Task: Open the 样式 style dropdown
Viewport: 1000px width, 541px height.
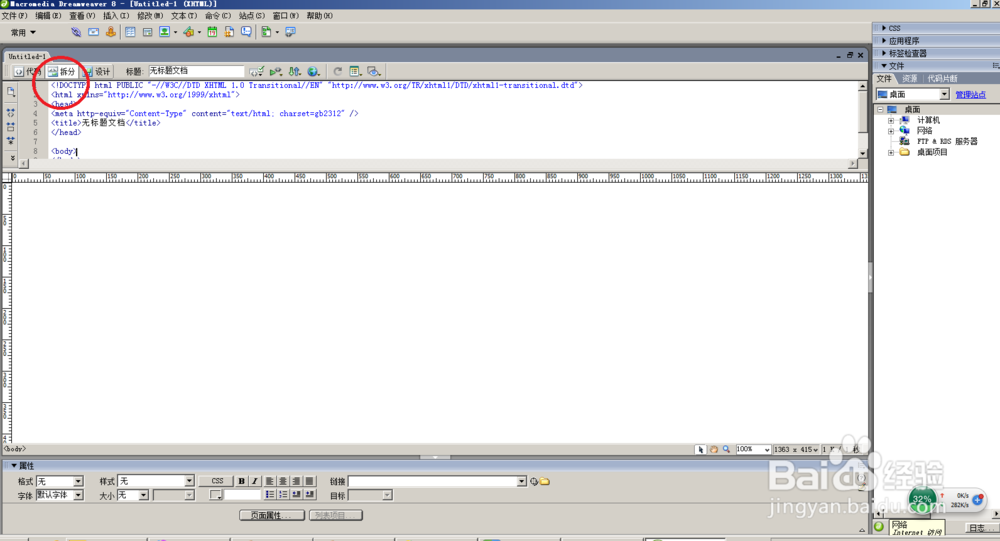Action: pos(189,481)
